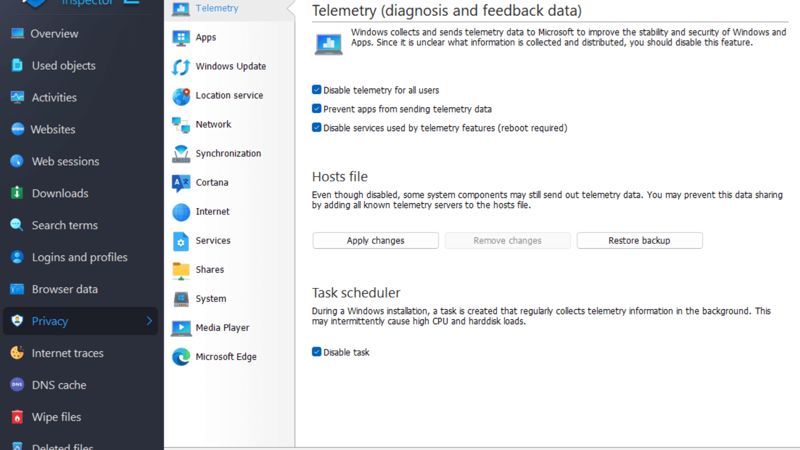Open Web sessions via its icon
Viewport: 800px width, 450px height.
pyautogui.click(x=17, y=161)
